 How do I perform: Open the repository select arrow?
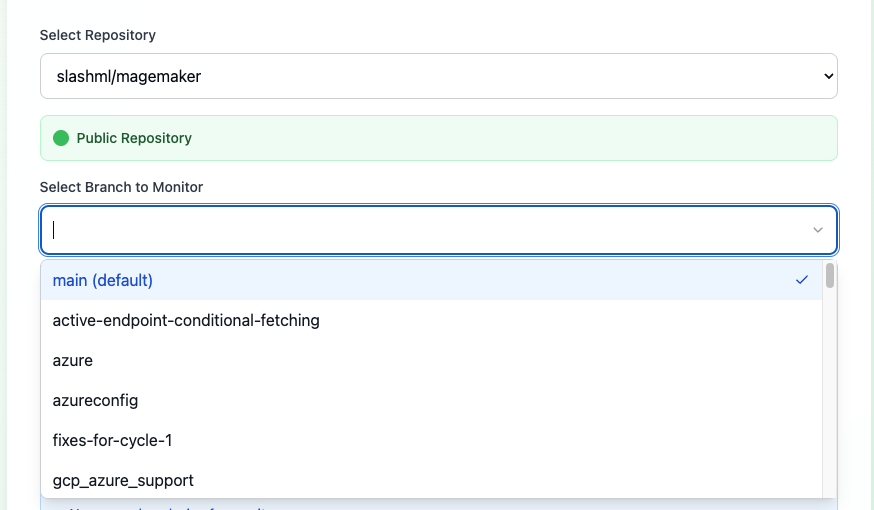point(828,76)
